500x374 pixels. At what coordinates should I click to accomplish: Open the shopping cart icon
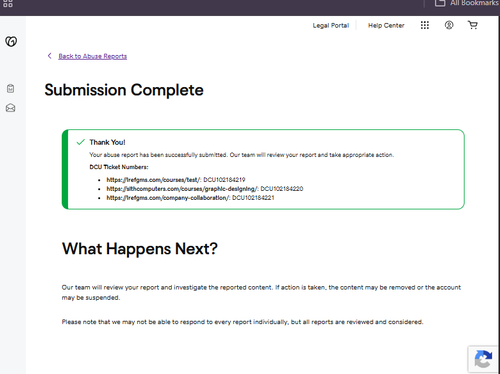473,25
